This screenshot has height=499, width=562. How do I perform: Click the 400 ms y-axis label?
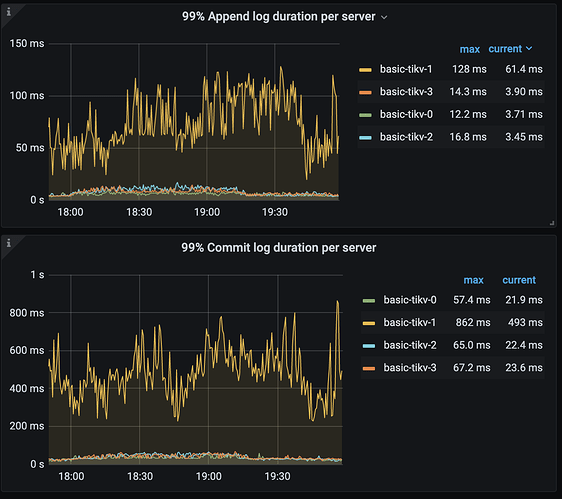pyautogui.click(x=27, y=388)
